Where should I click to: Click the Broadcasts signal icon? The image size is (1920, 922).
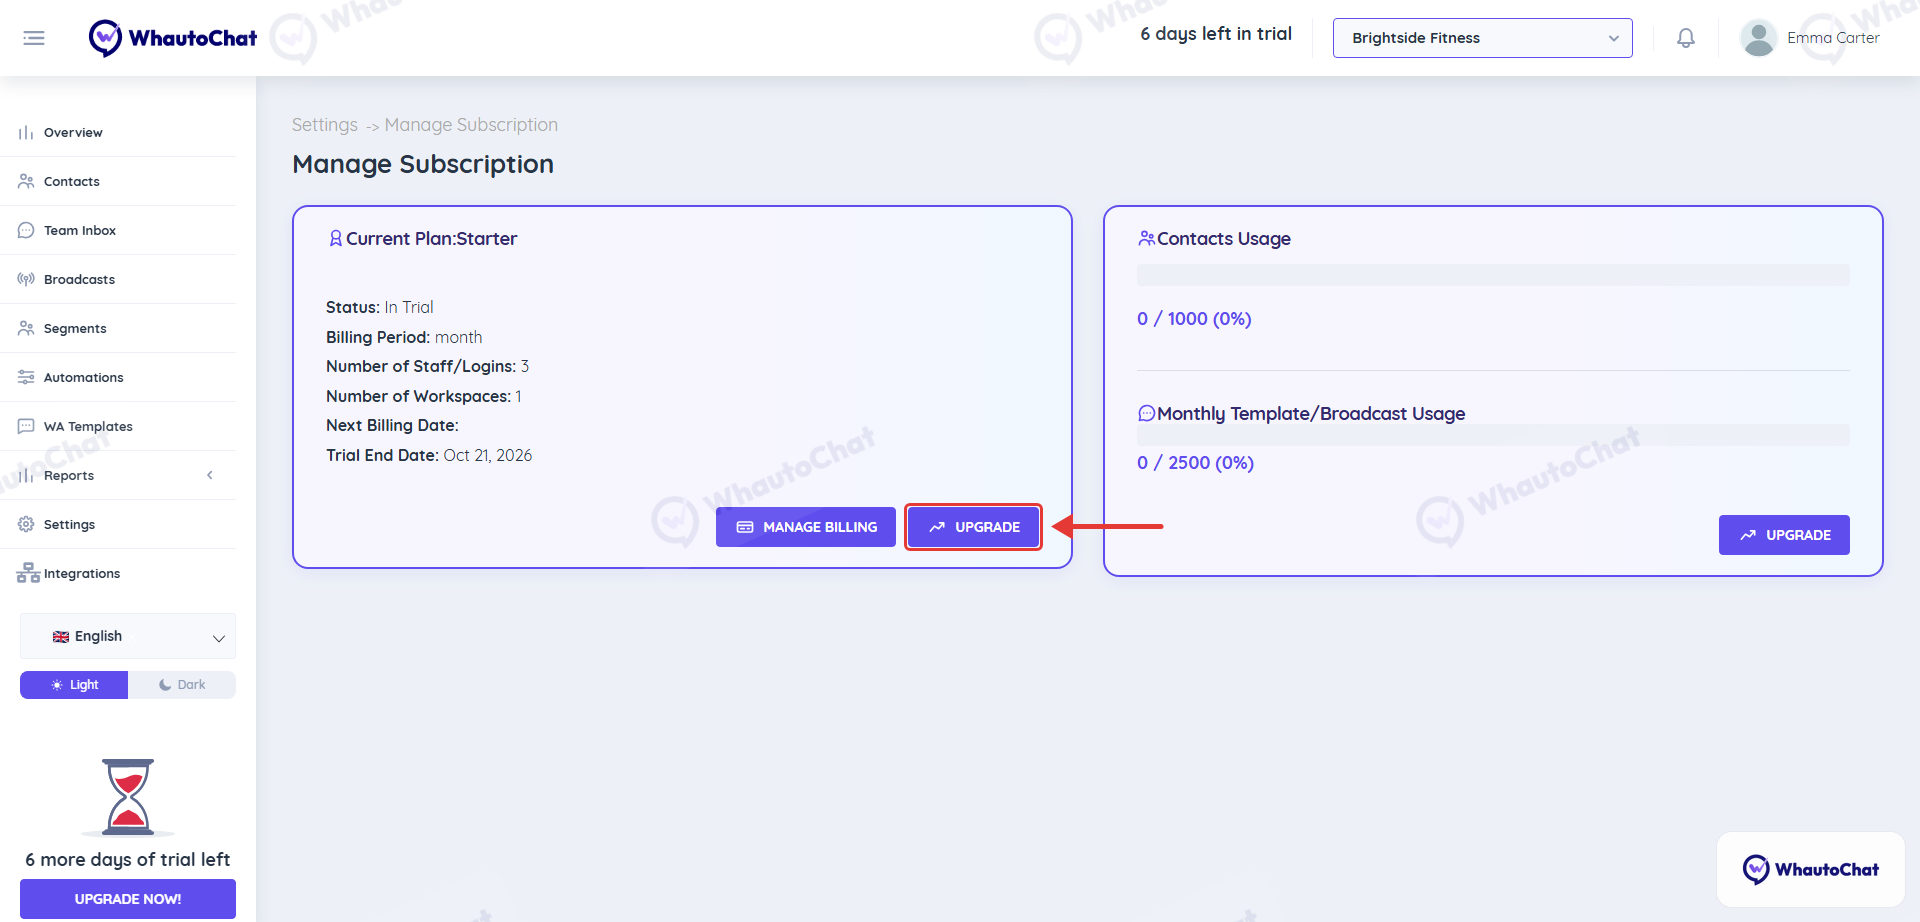pos(26,279)
